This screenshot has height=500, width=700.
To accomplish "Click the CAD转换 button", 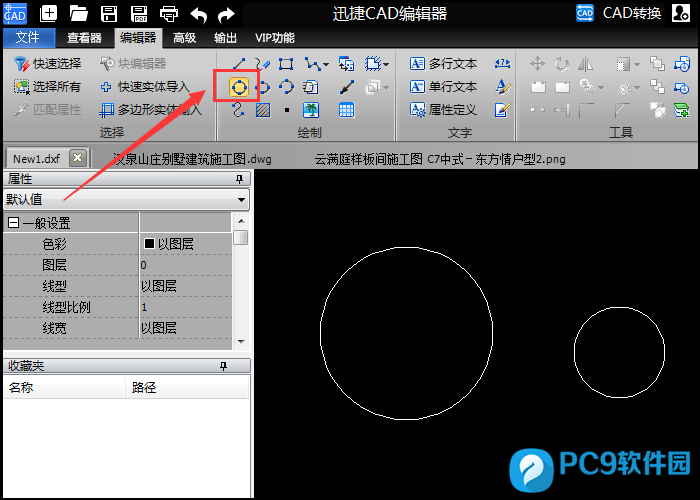I will (618, 13).
